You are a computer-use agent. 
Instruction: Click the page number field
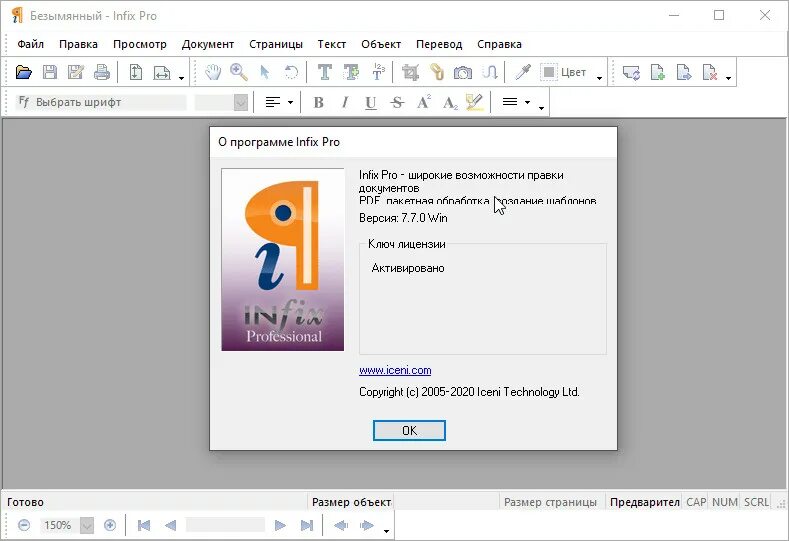point(225,525)
